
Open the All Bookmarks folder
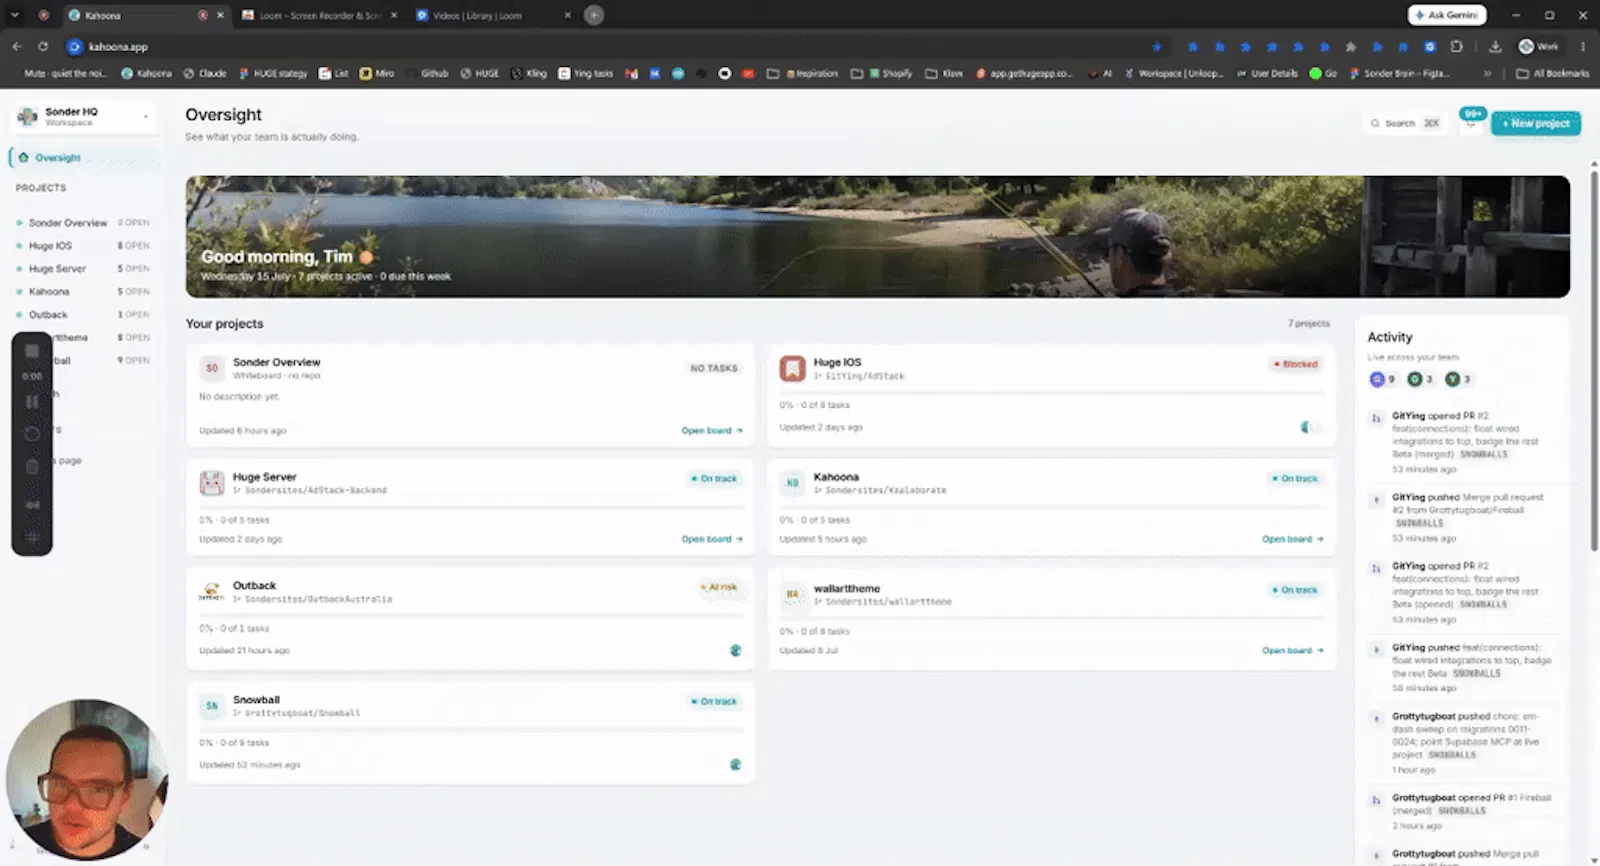click(x=1552, y=73)
